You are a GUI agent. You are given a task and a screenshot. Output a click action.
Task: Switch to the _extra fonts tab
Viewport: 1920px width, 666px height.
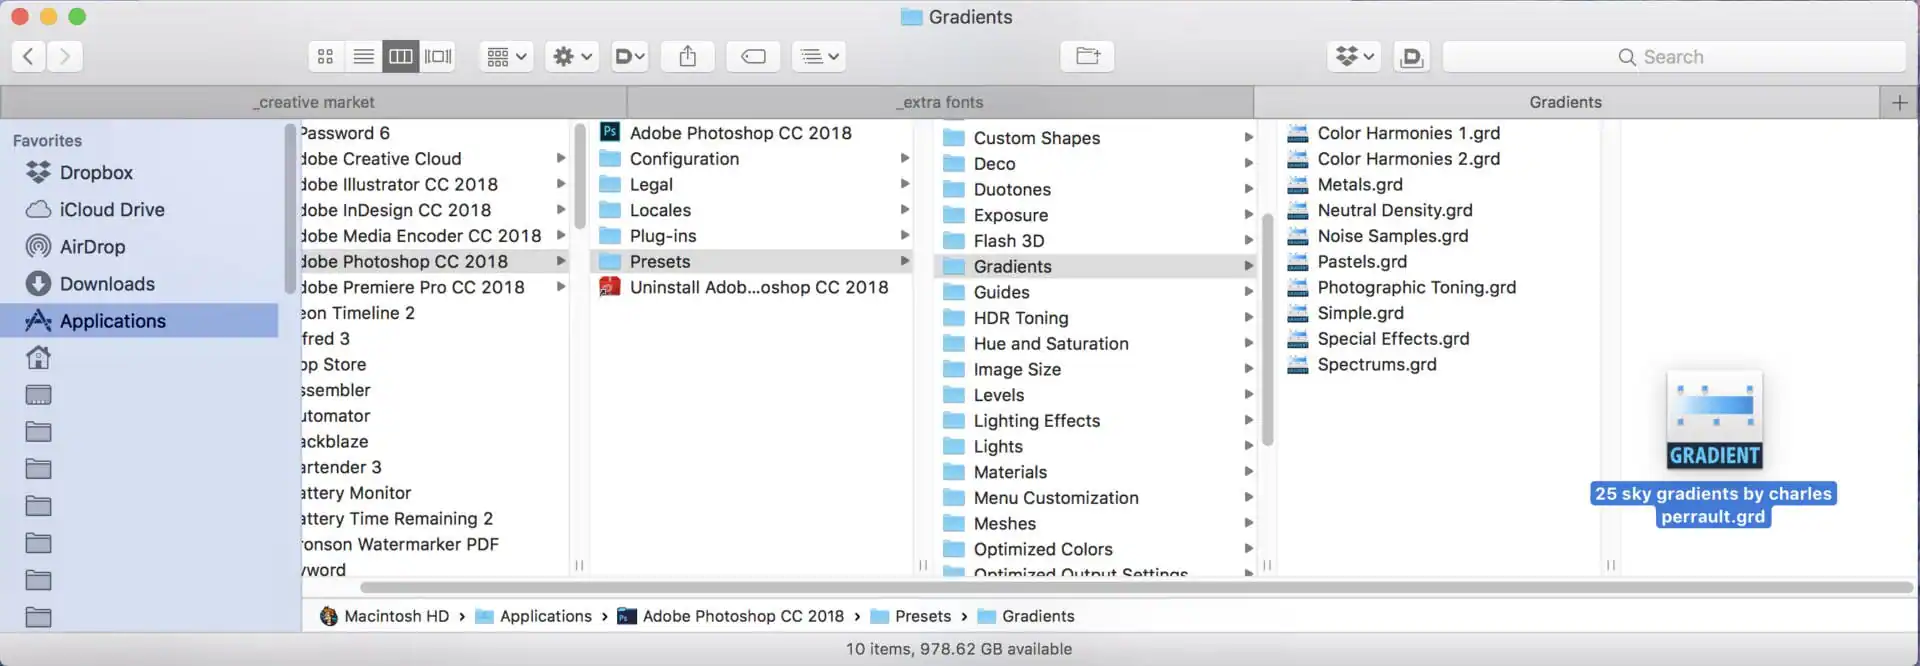click(x=940, y=102)
